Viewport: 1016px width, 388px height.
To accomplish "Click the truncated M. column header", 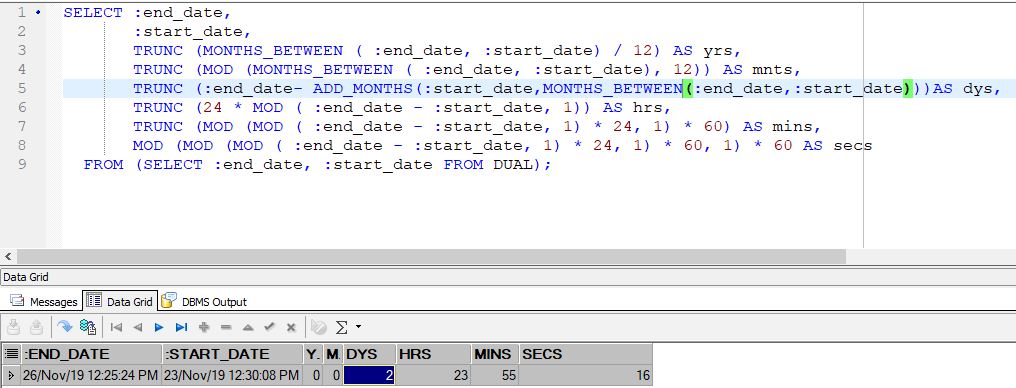I will (333, 354).
